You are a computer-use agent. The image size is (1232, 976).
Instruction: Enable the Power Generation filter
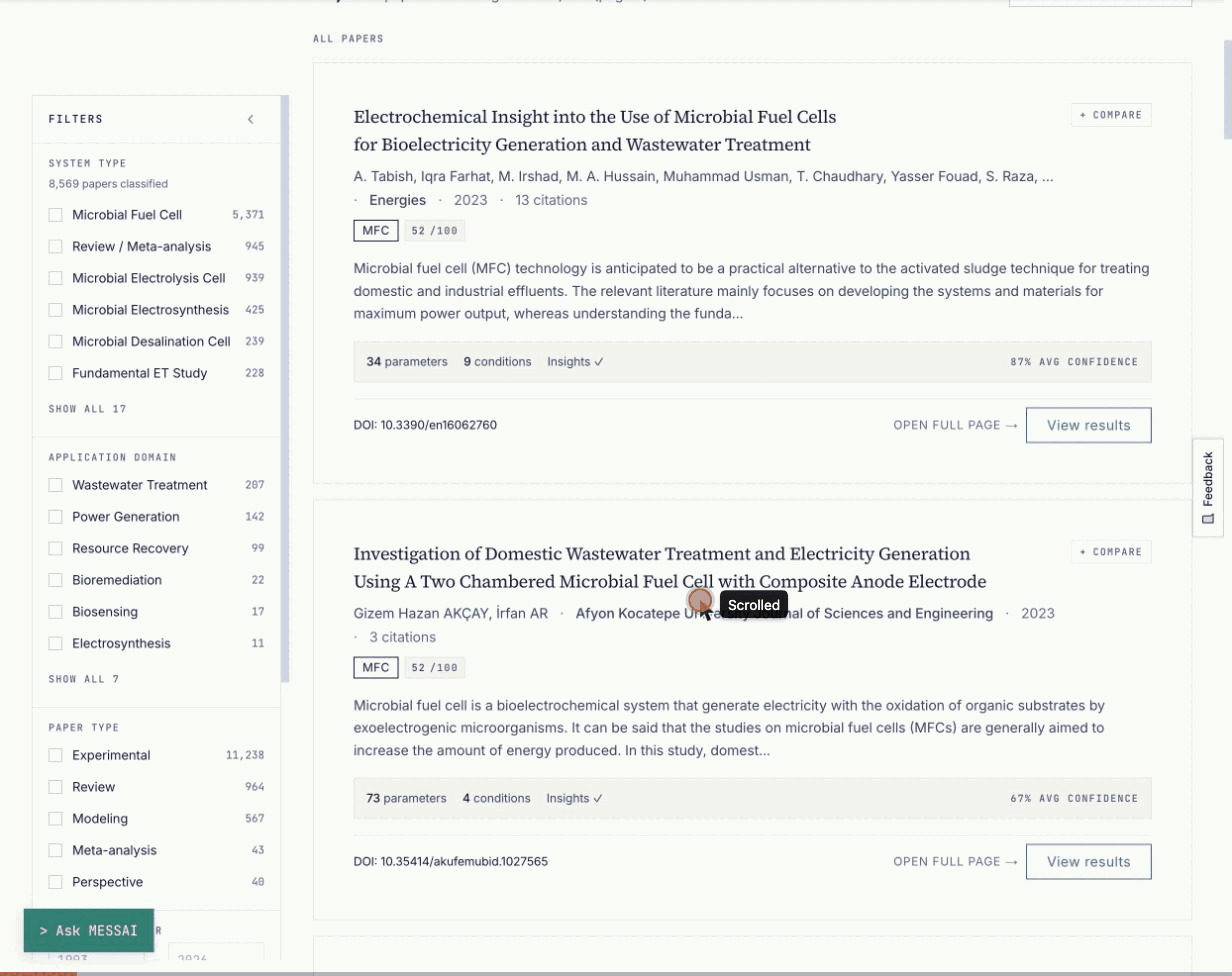pyautogui.click(x=55, y=517)
